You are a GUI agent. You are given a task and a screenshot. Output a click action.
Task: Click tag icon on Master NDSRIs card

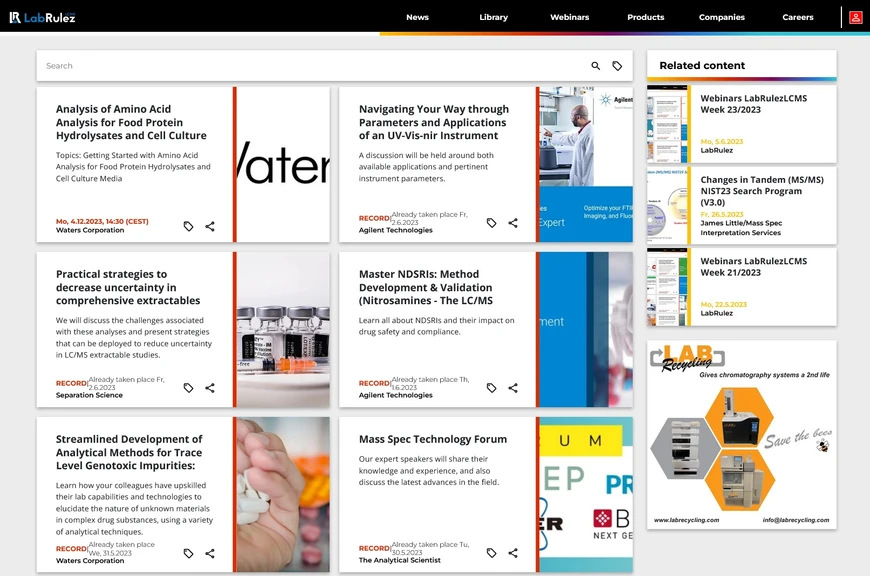pyautogui.click(x=491, y=388)
